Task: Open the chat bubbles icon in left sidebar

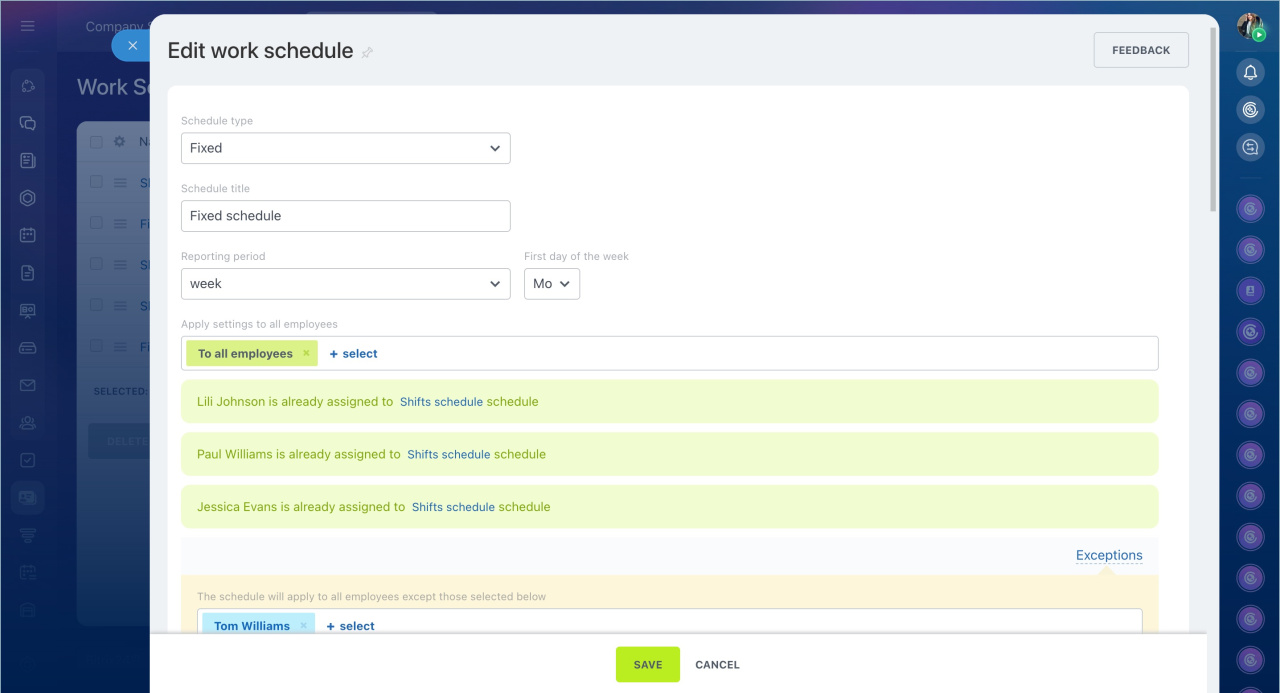Action: click(x=28, y=124)
